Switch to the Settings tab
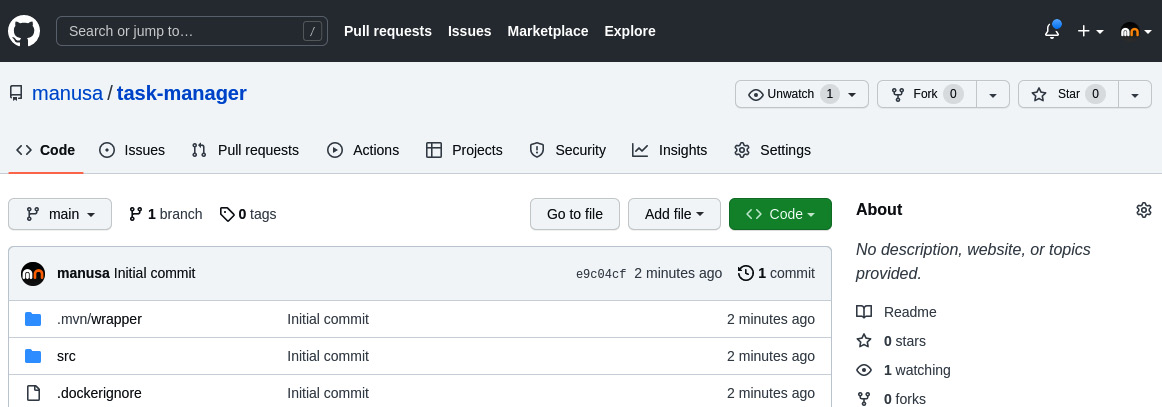Image resolution: width=1162 pixels, height=407 pixels. (x=772, y=150)
